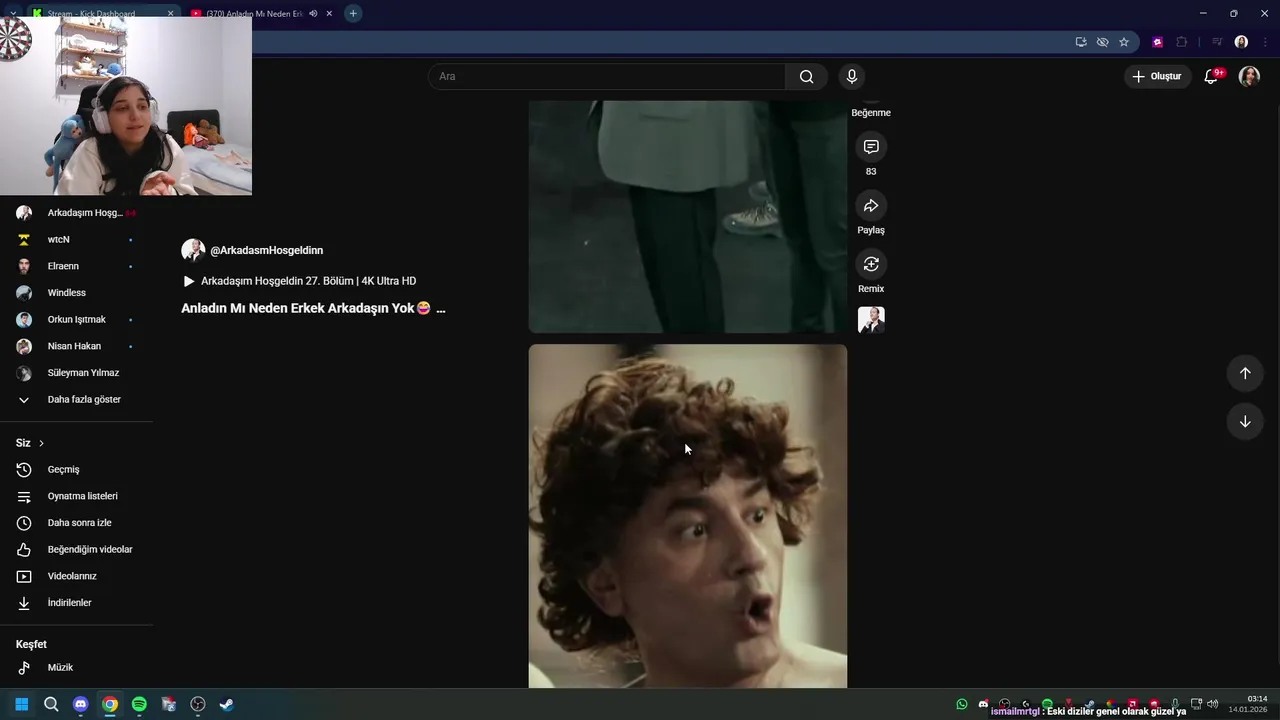Open Chrome three-dot menu
The height and width of the screenshot is (720, 1280).
tap(1264, 42)
